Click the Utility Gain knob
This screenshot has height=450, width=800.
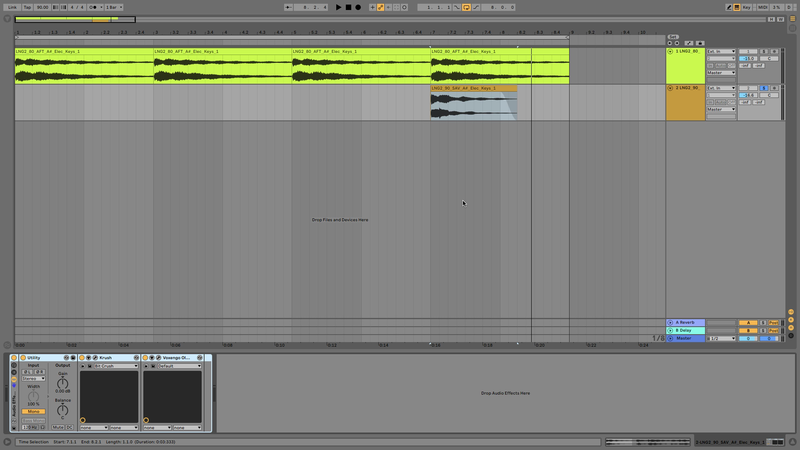(62, 383)
